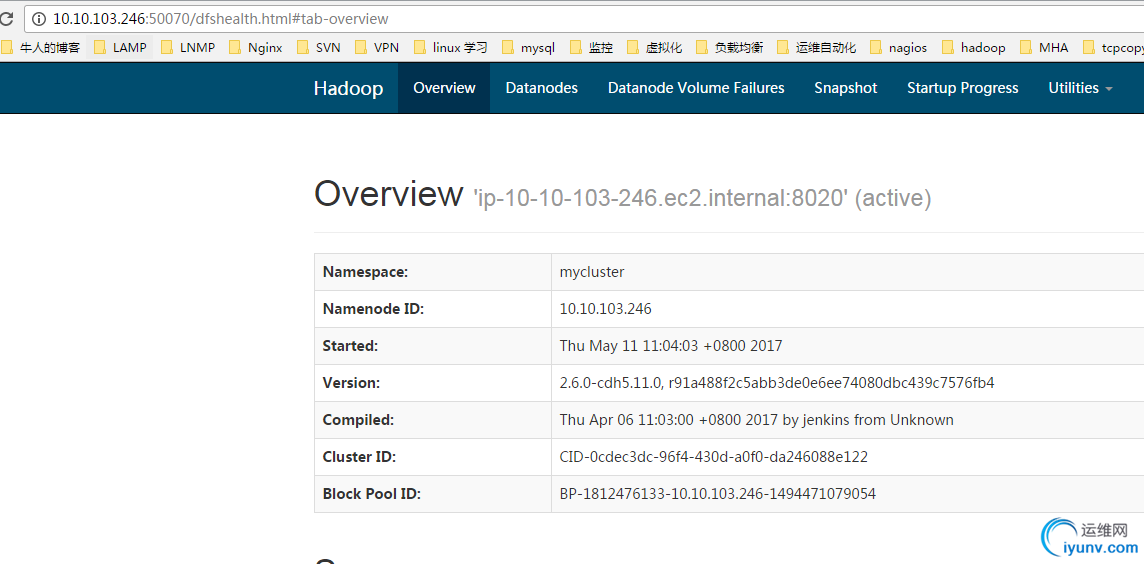Click the Started timestamp value
1144x564 pixels.
pos(670,346)
